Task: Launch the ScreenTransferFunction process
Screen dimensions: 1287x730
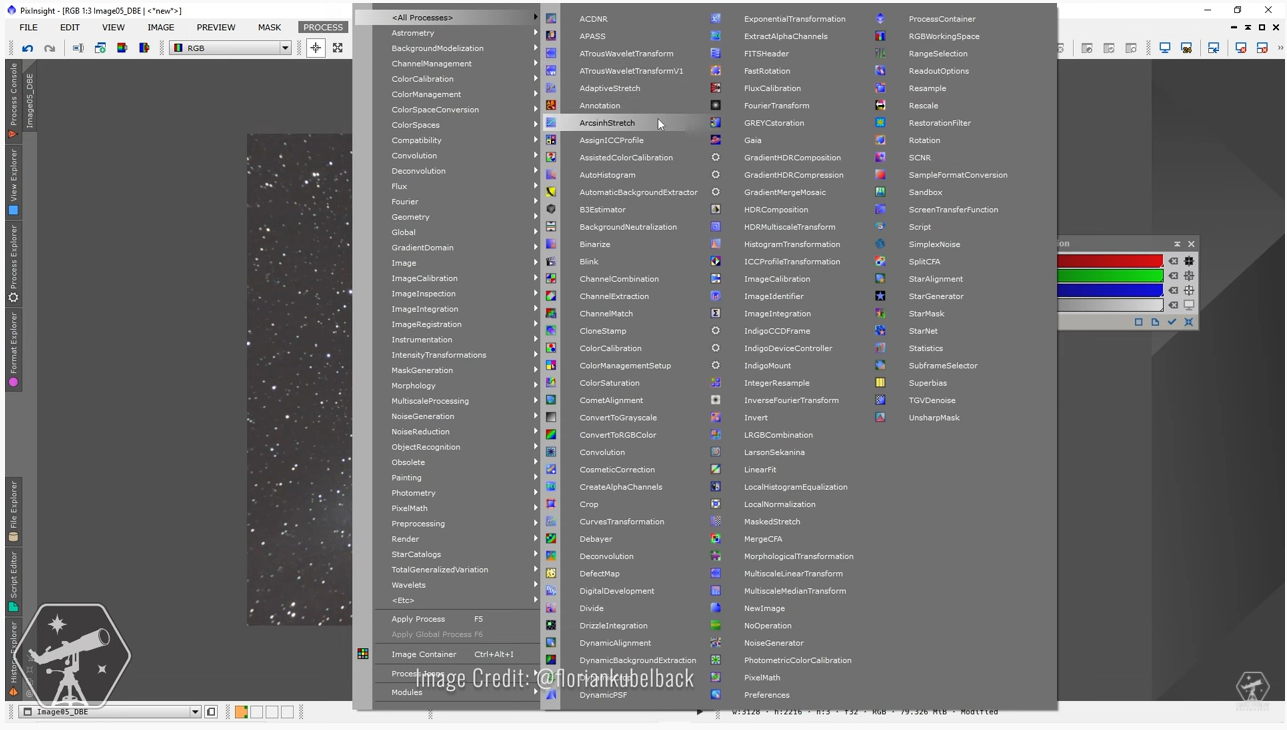Action: [953, 210]
